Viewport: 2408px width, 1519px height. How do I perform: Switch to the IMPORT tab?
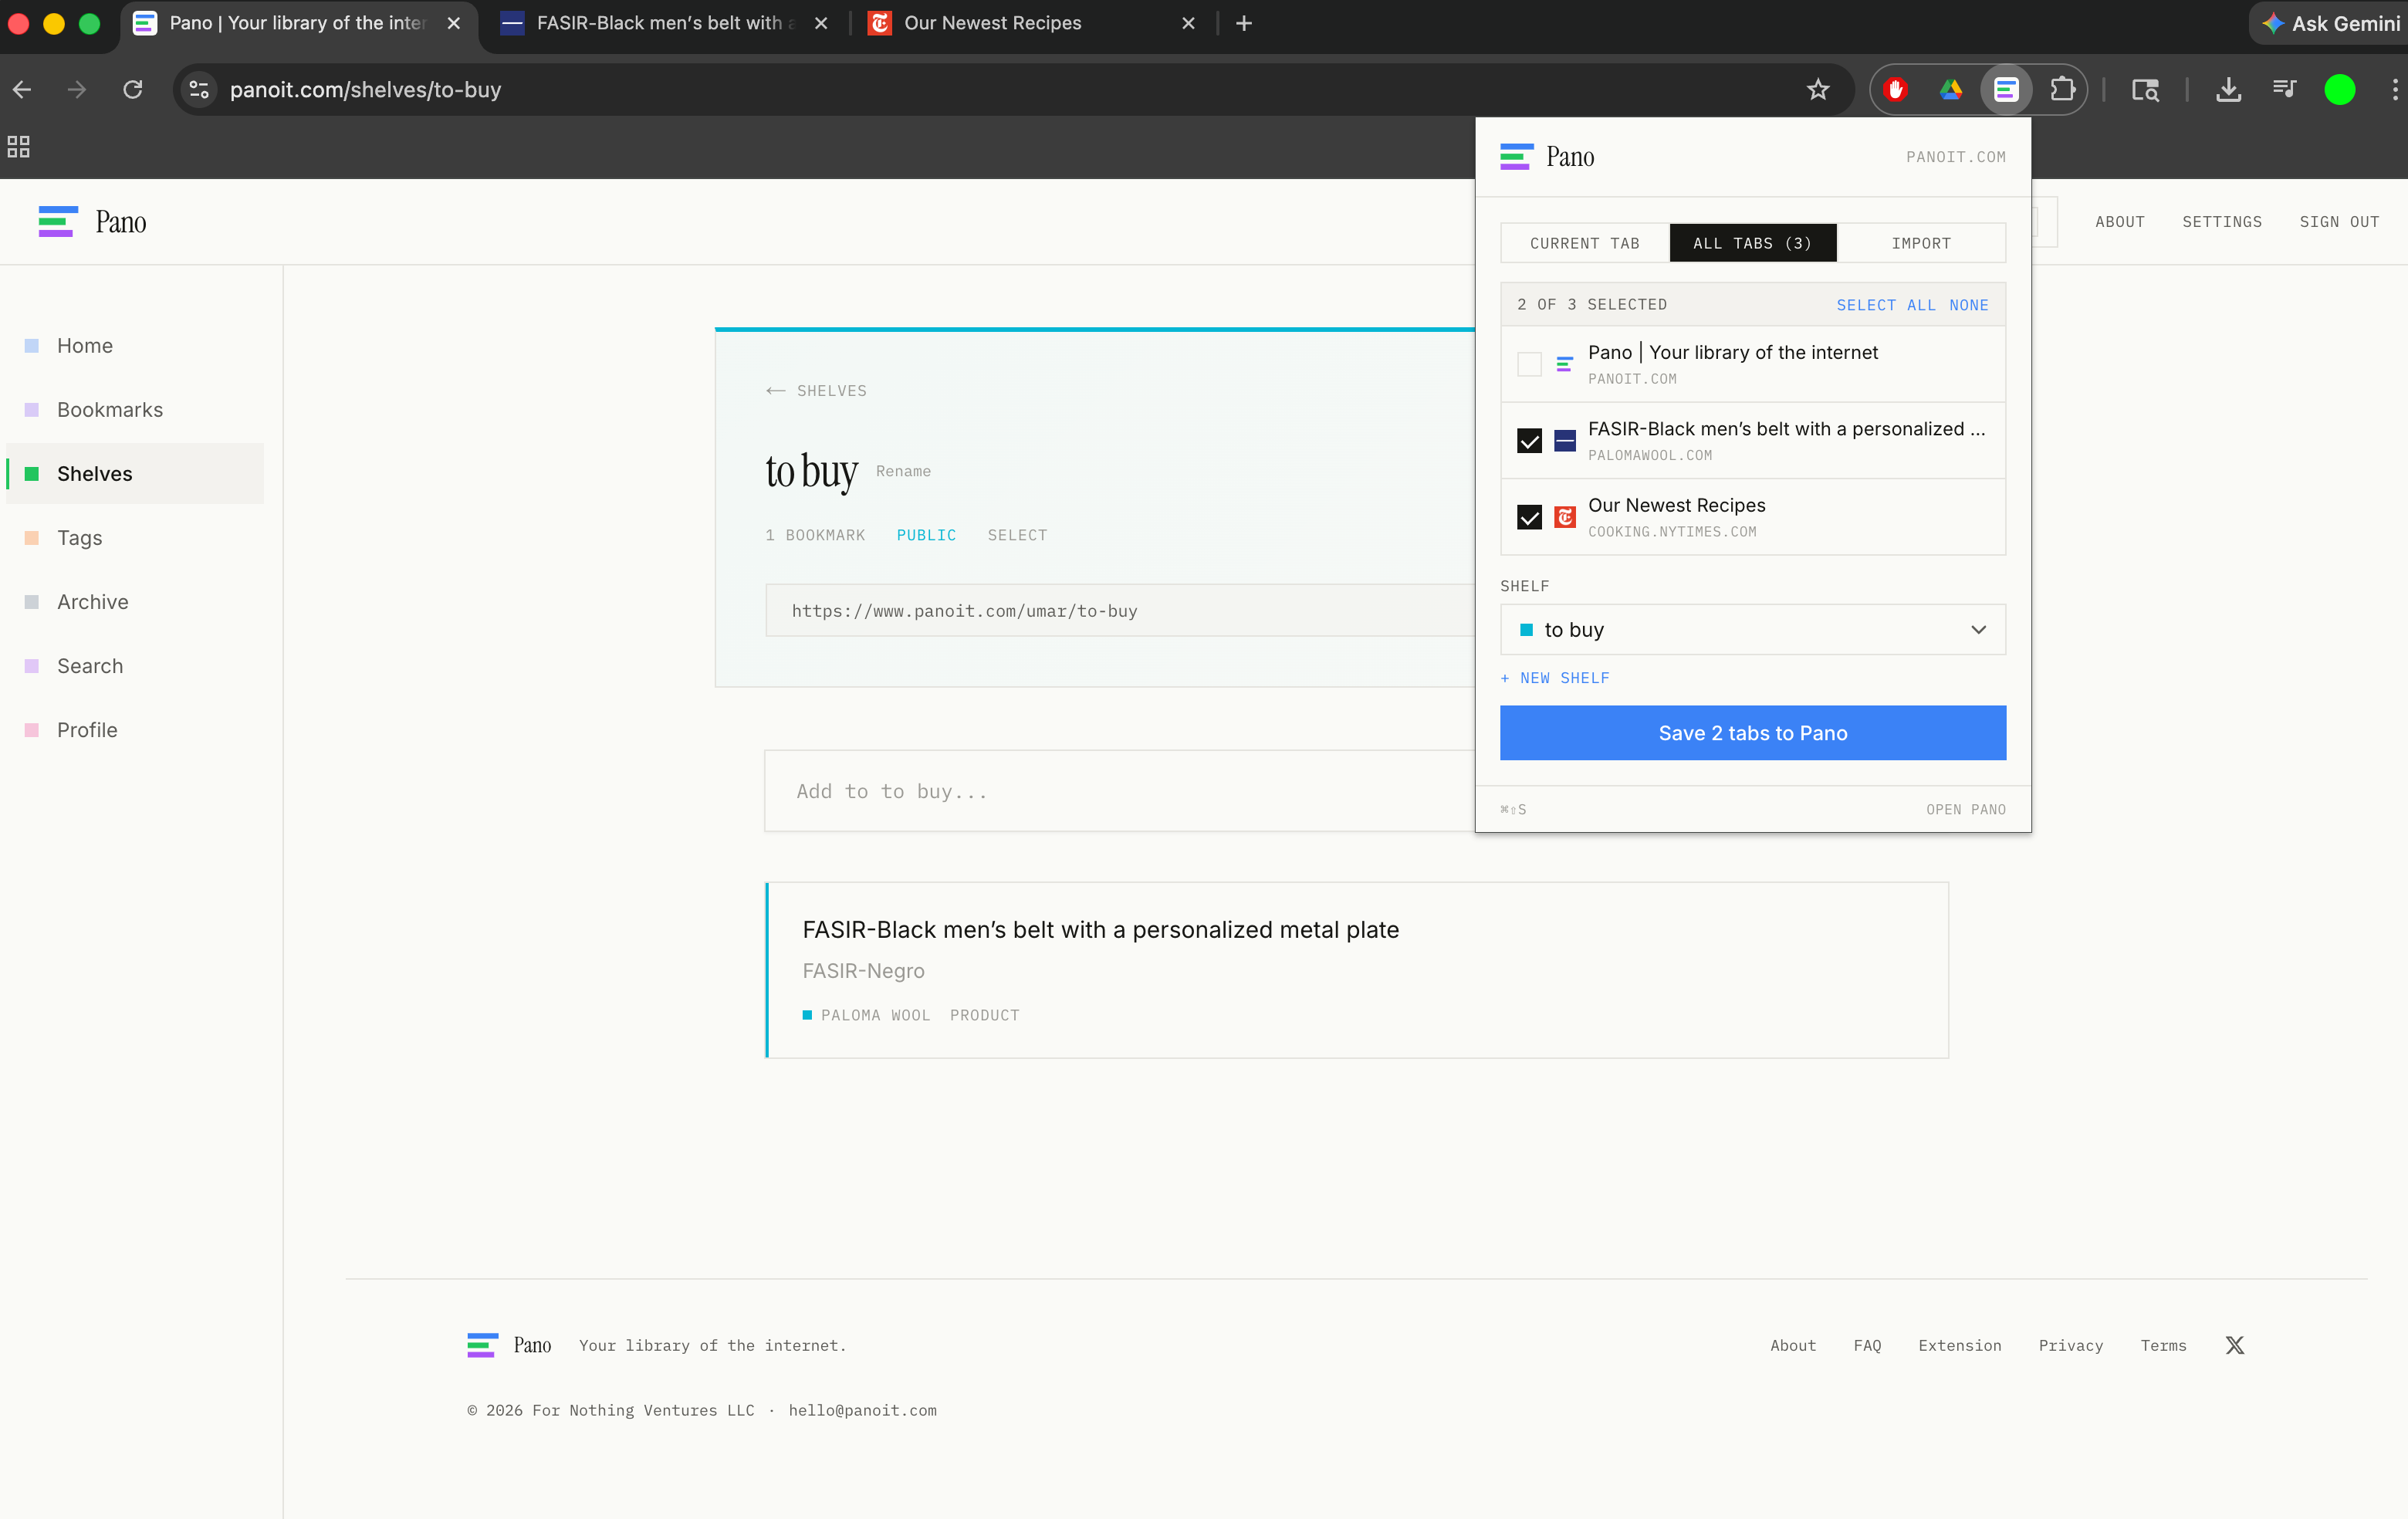1920,242
